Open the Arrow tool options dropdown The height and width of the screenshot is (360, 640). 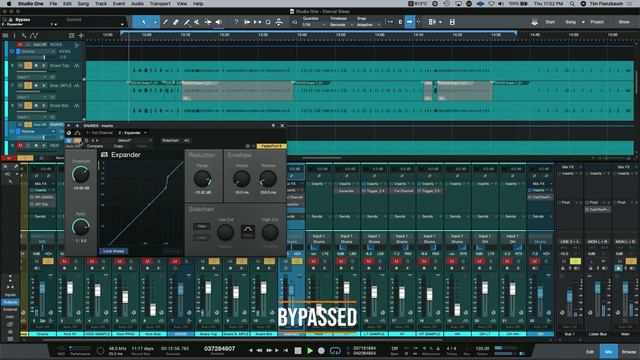(155, 22)
